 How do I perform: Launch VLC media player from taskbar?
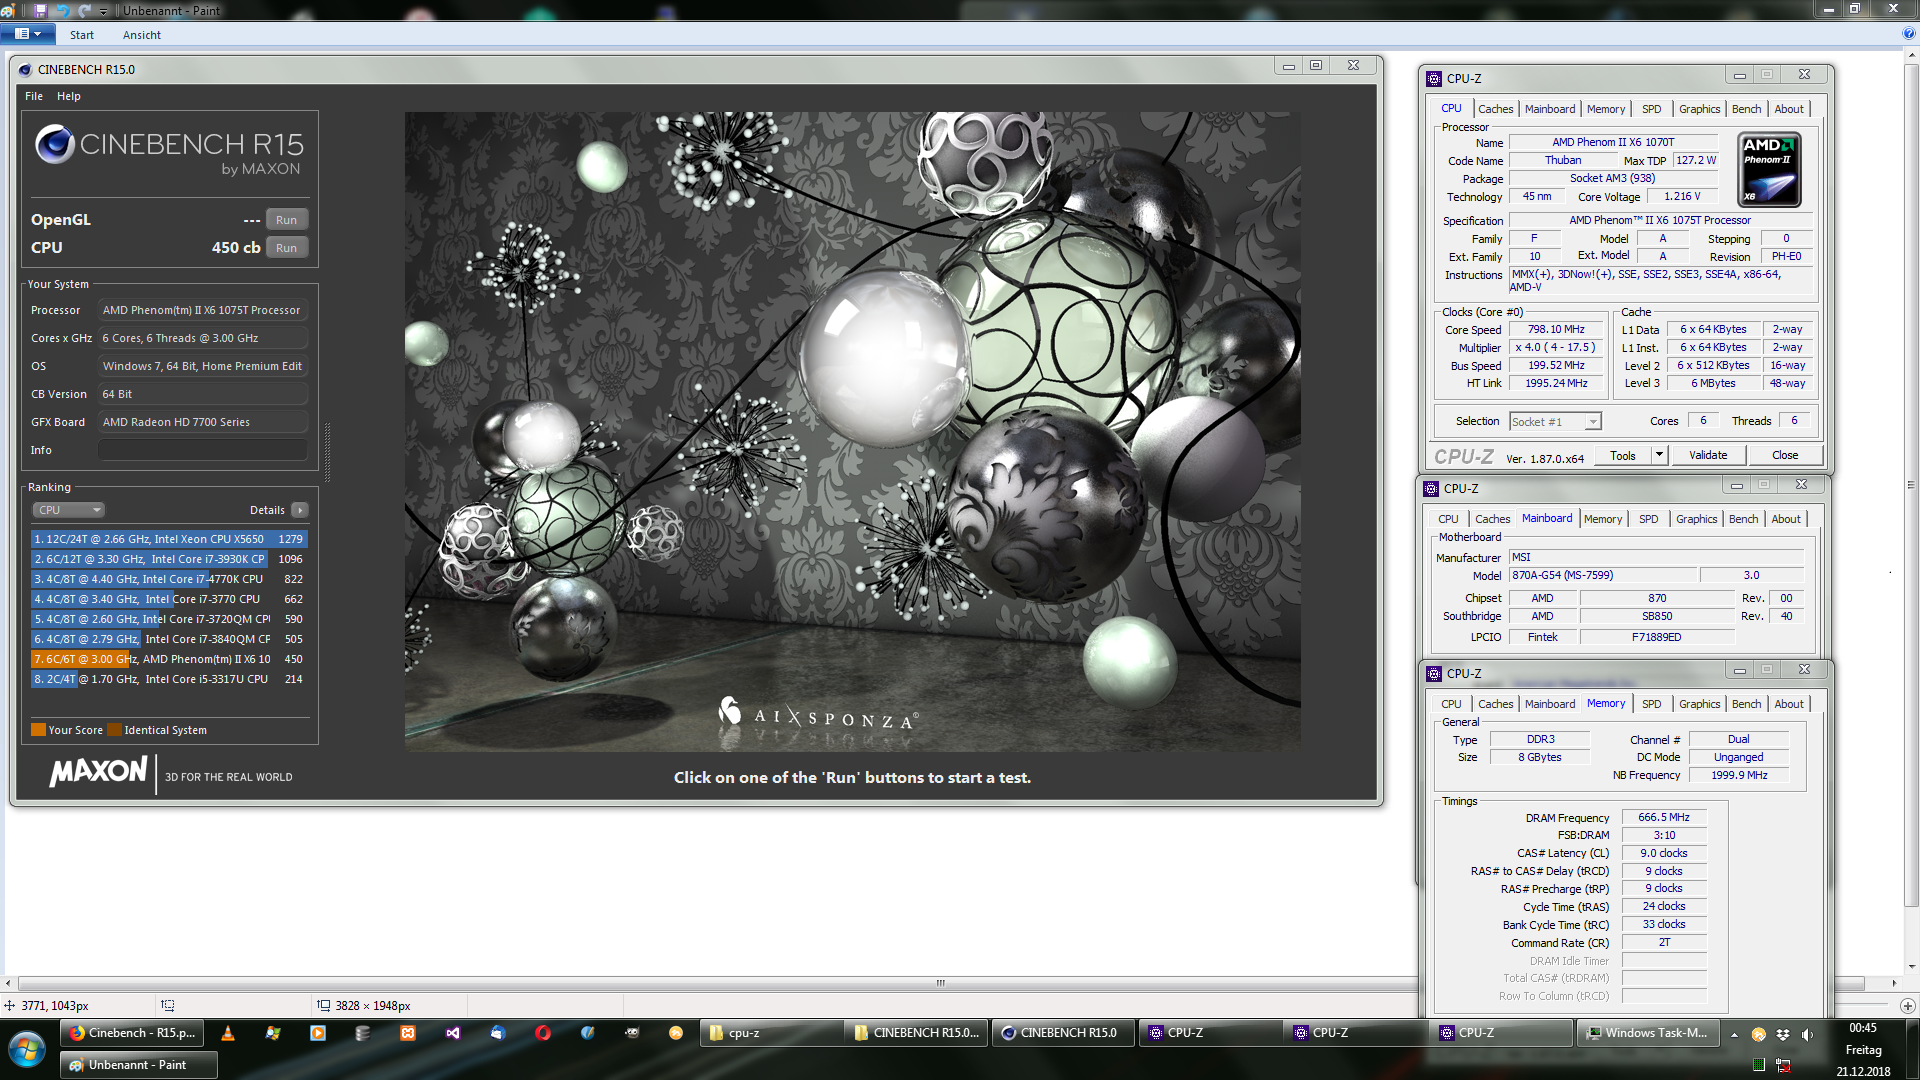(228, 1034)
